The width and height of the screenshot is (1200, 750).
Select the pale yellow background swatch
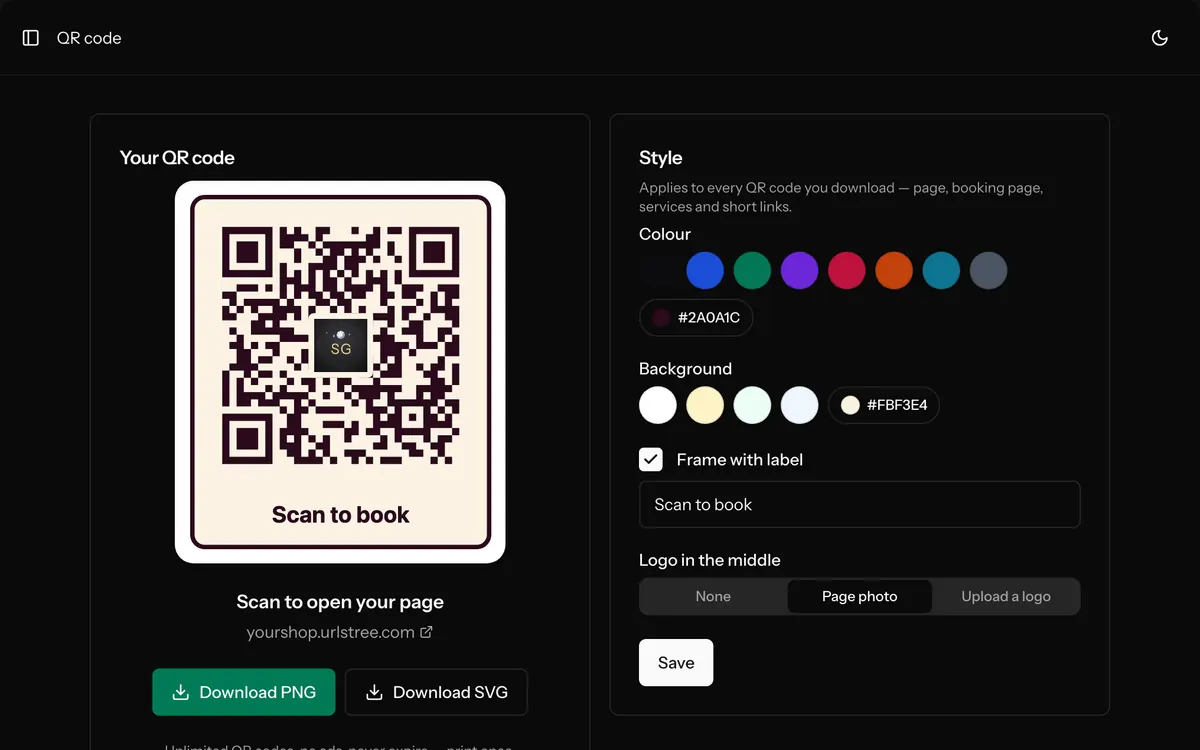coord(705,405)
